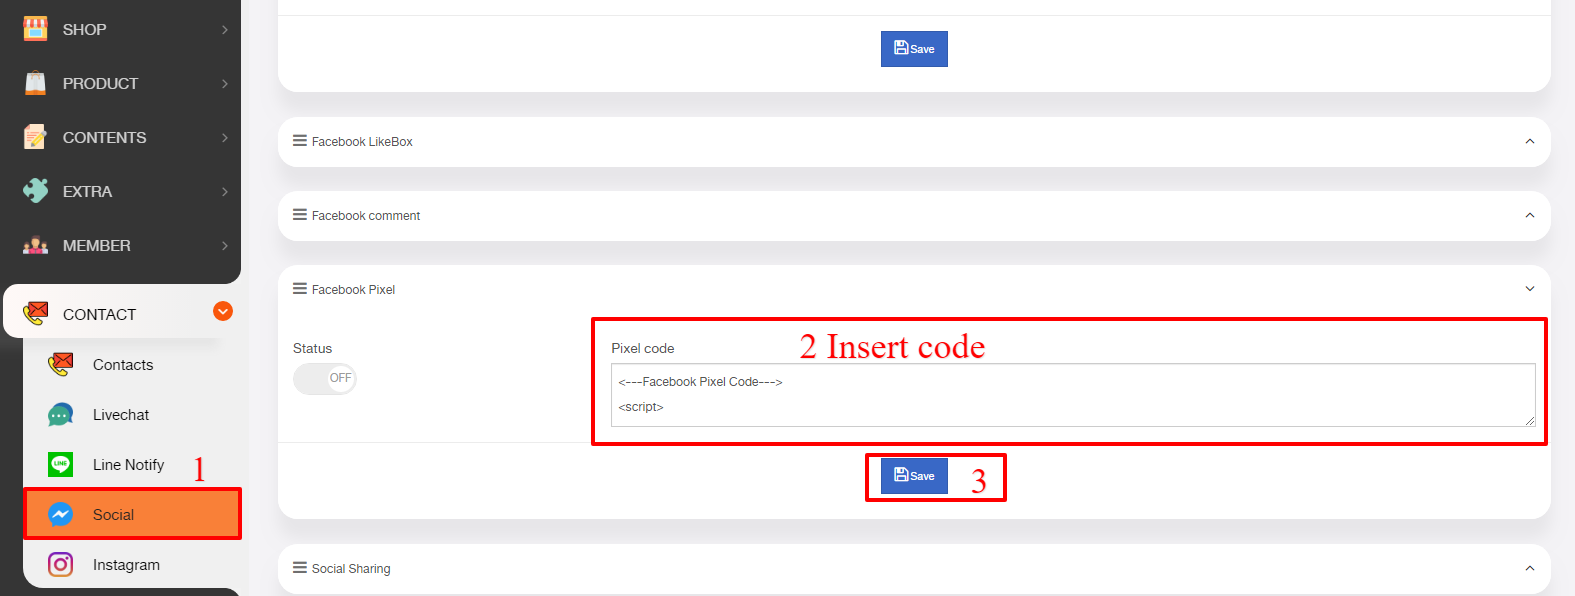Image resolution: width=1575 pixels, height=596 pixels.
Task: Click the MEMBER people icon
Action: 35,245
